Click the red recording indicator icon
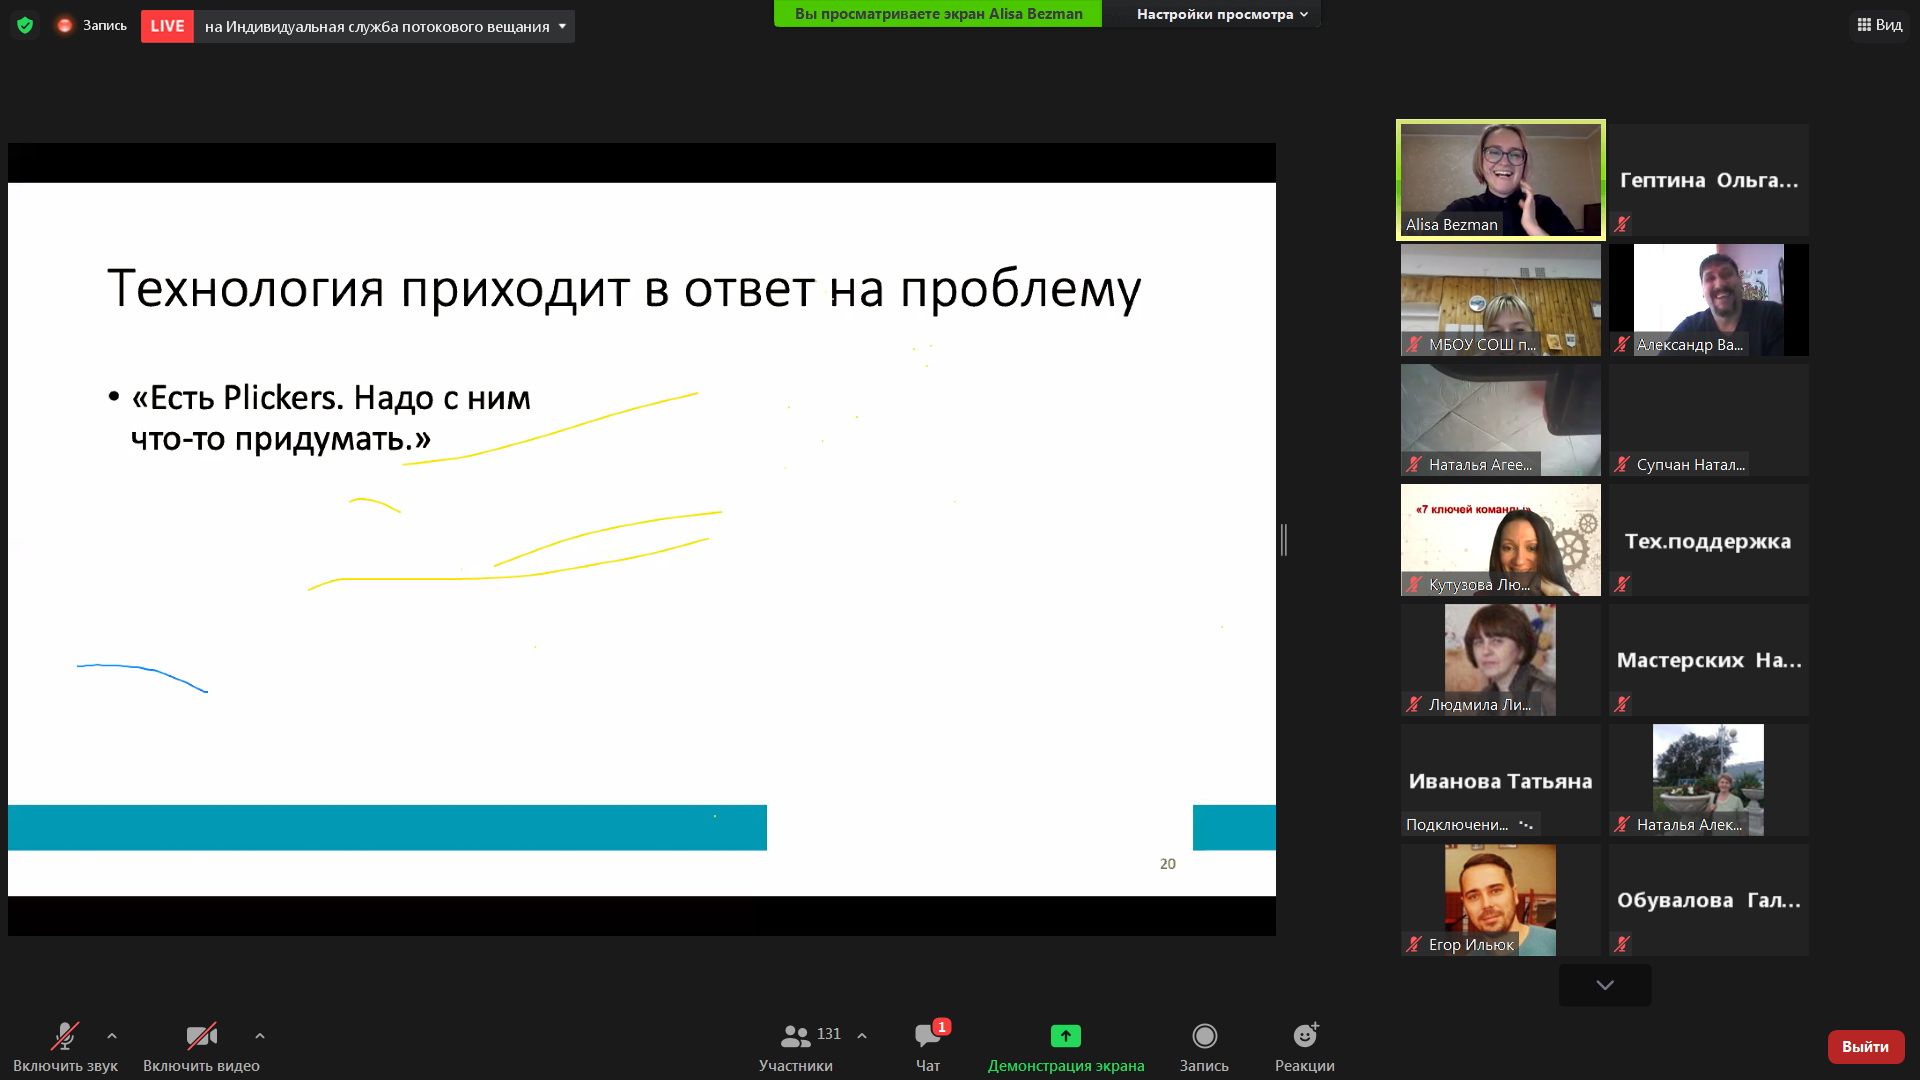The width and height of the screenshot is (1920, 1080). [x=65, y=26]
